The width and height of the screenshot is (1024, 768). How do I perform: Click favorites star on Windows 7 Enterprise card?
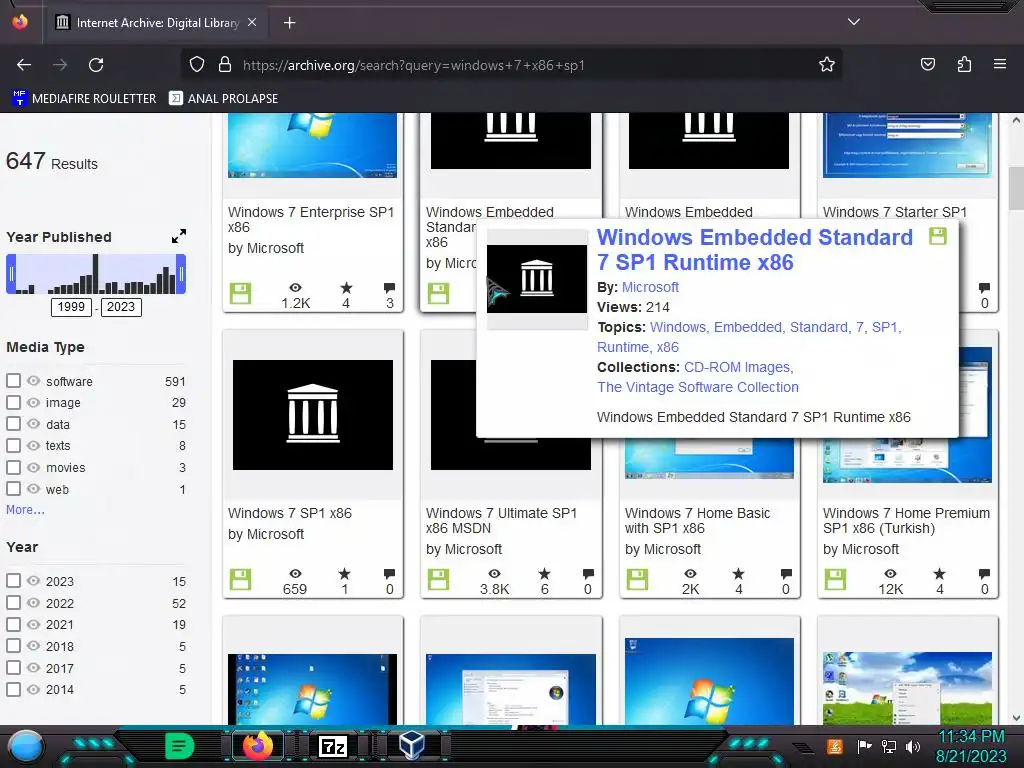click(x=346, y=288)
